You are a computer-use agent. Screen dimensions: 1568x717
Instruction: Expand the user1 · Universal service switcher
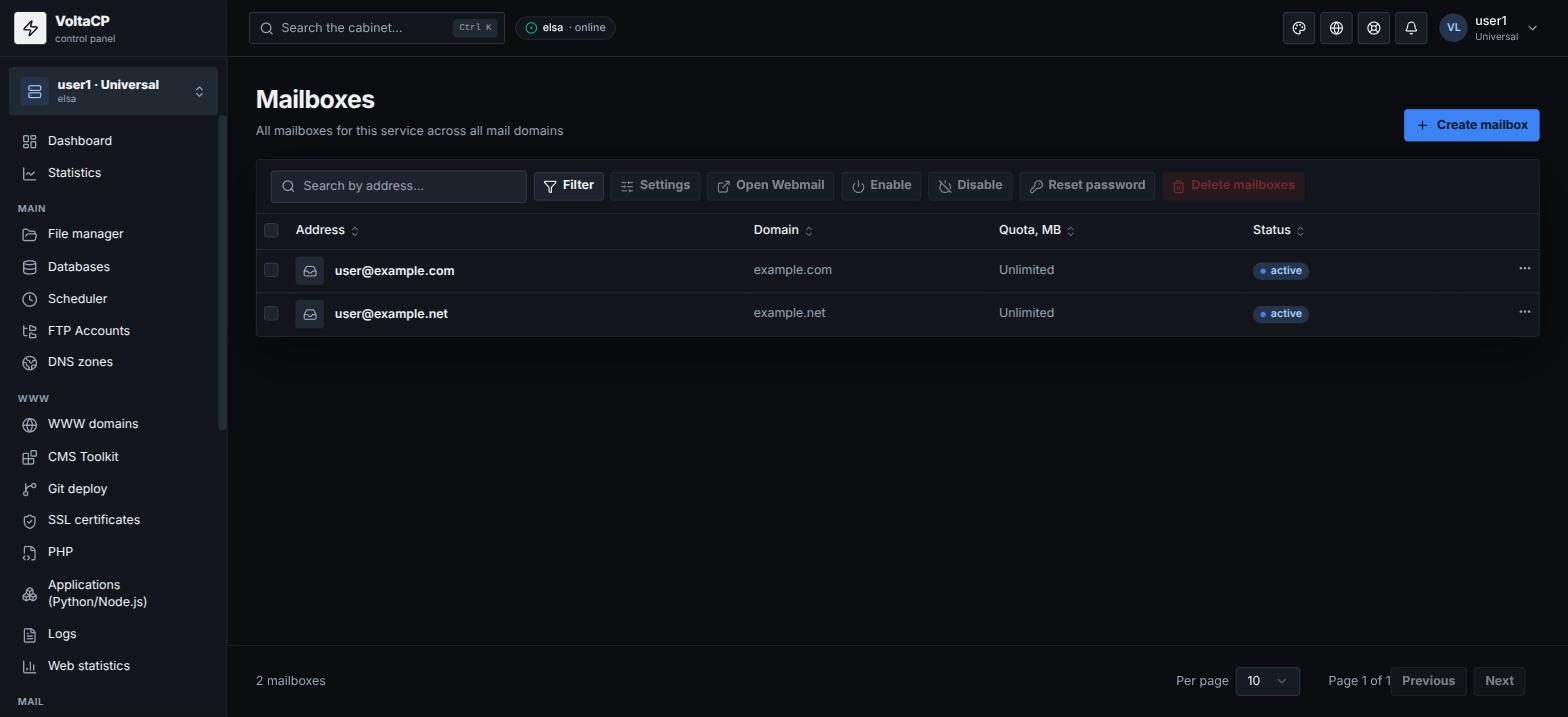coord(113,91)
